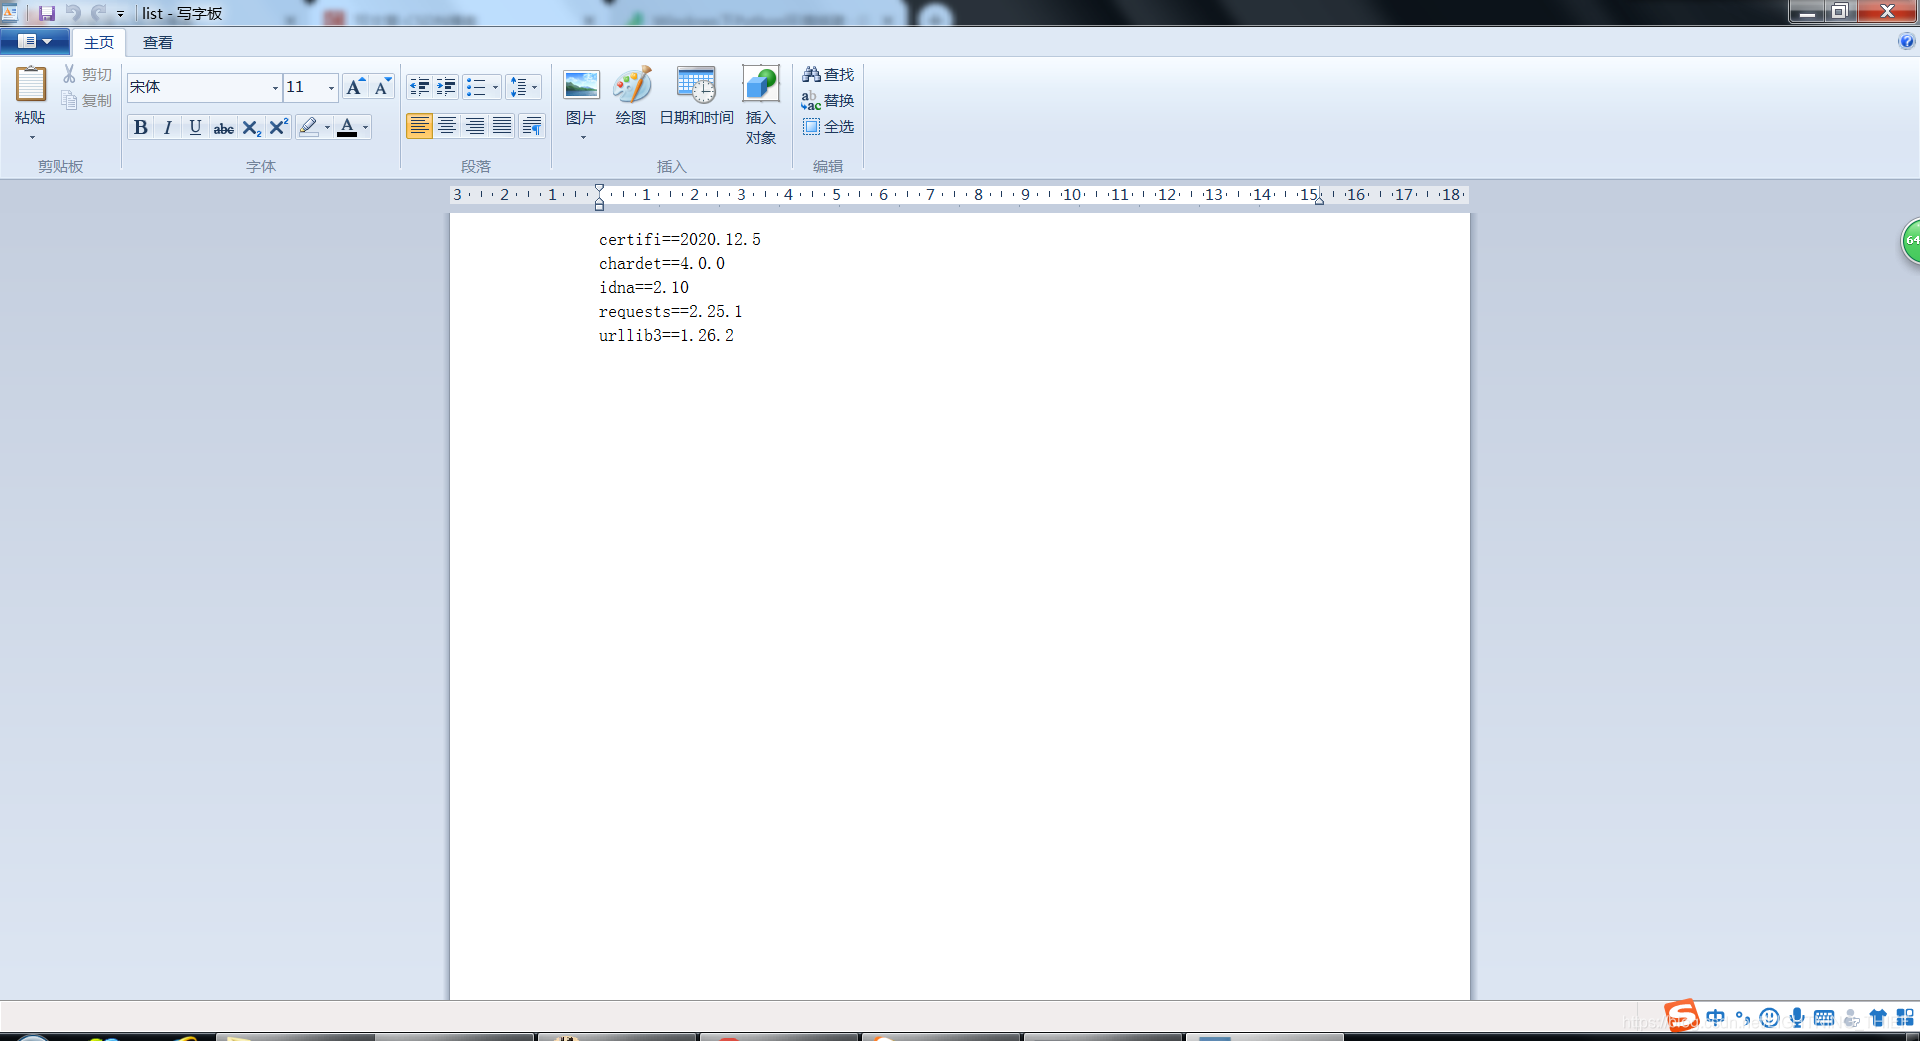Click the line 'urllib3==1.26.2'
The image size is (1920, 1041).
[x=666, y=336]
